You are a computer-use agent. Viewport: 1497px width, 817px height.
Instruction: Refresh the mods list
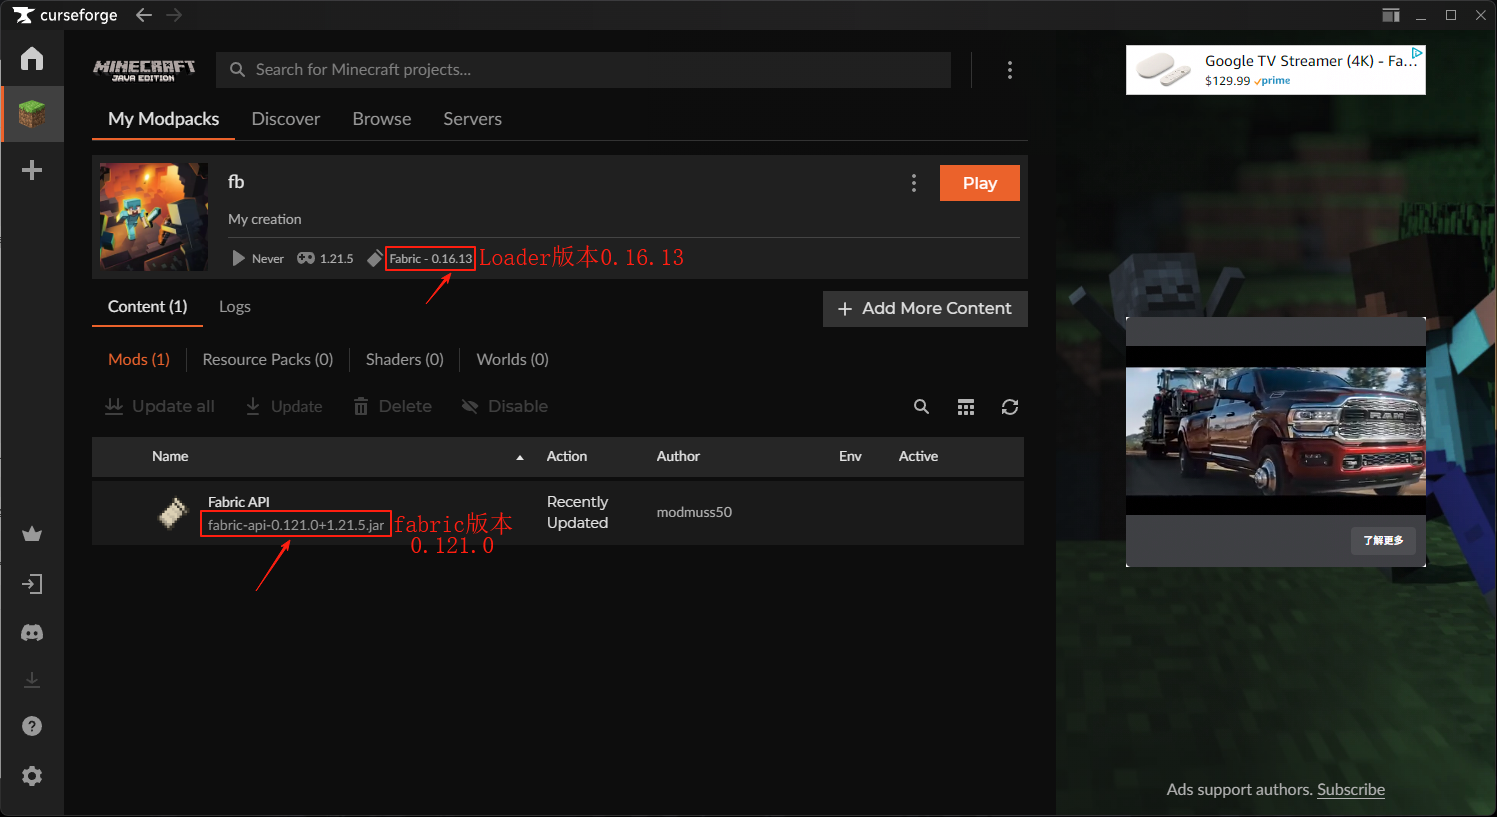point(1010,407)
